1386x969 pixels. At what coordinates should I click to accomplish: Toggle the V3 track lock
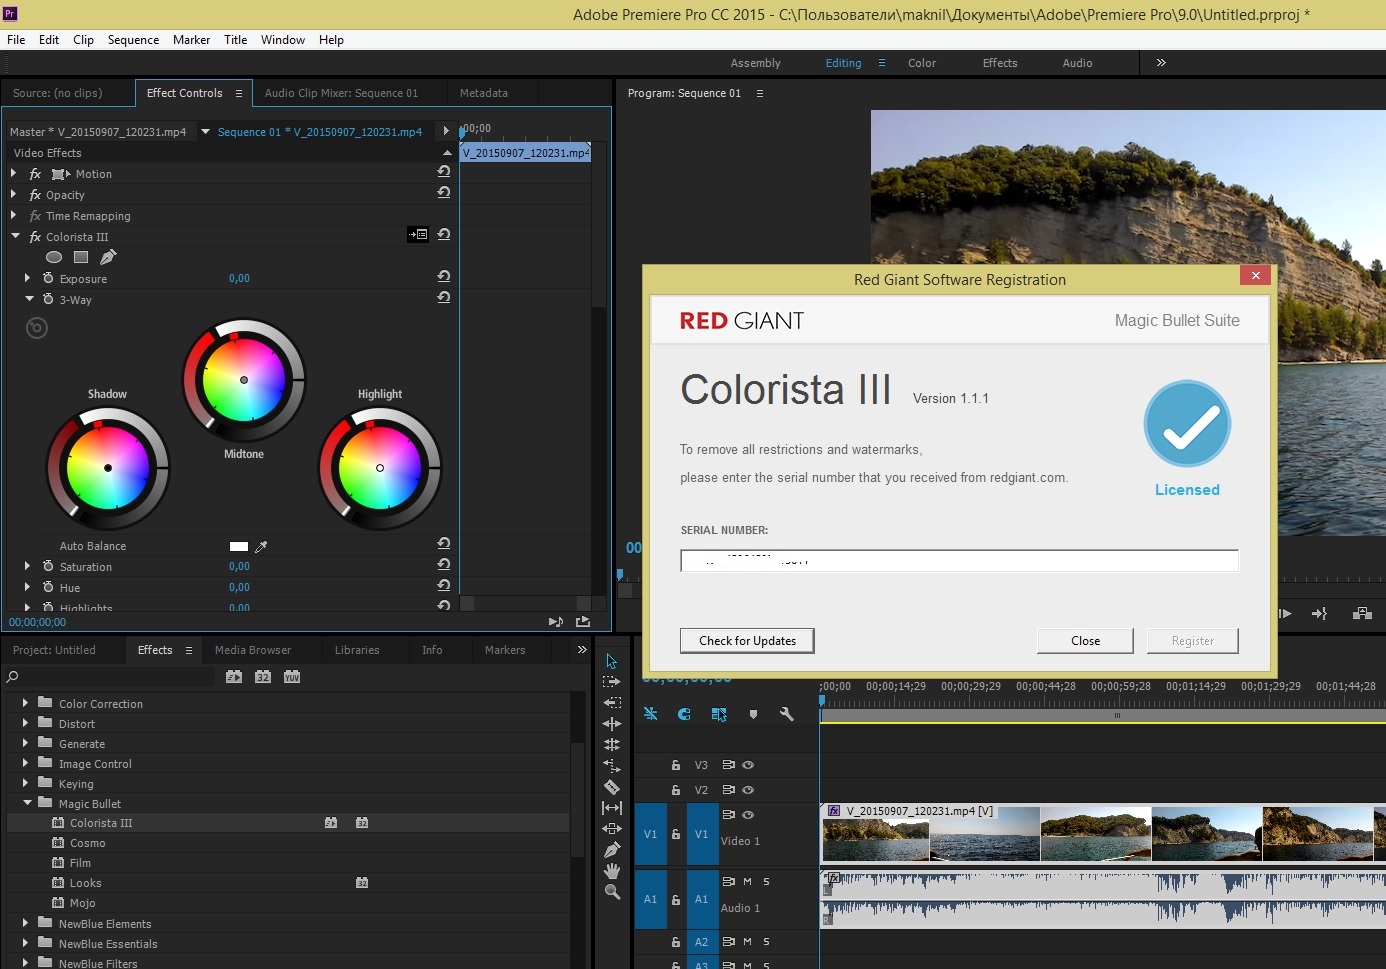point(676,765)
